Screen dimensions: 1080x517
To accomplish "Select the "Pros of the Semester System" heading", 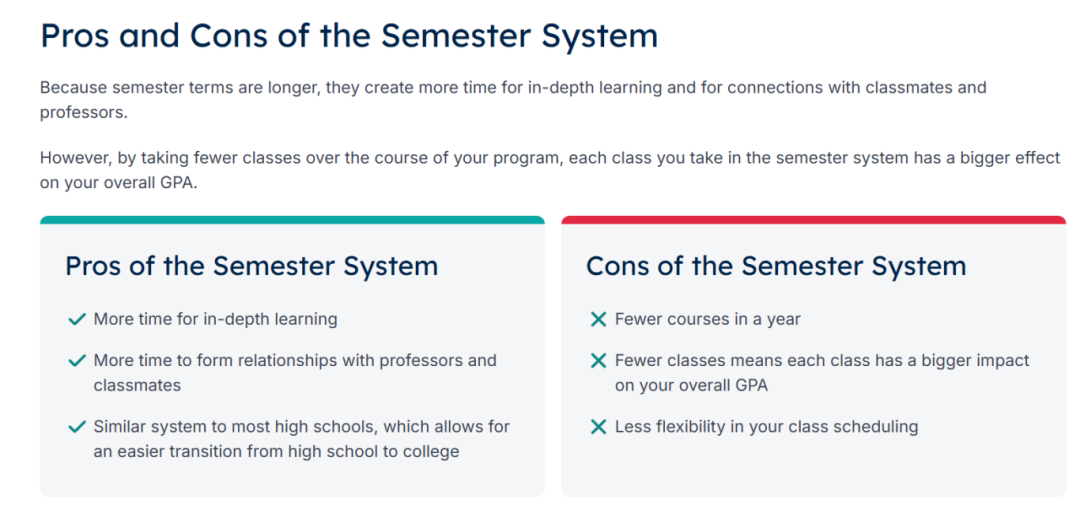I will point(251,266).
